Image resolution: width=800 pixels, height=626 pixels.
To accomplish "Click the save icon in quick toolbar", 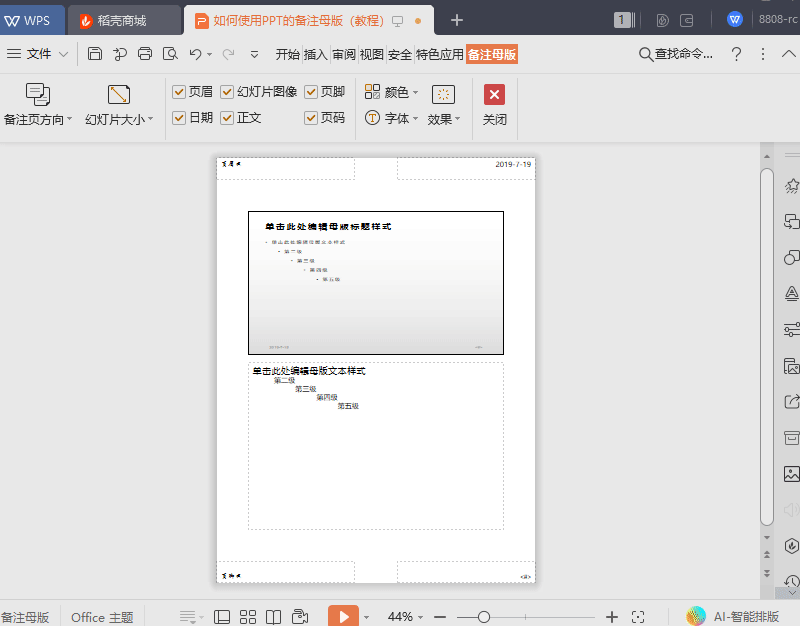I will (95, 54).
